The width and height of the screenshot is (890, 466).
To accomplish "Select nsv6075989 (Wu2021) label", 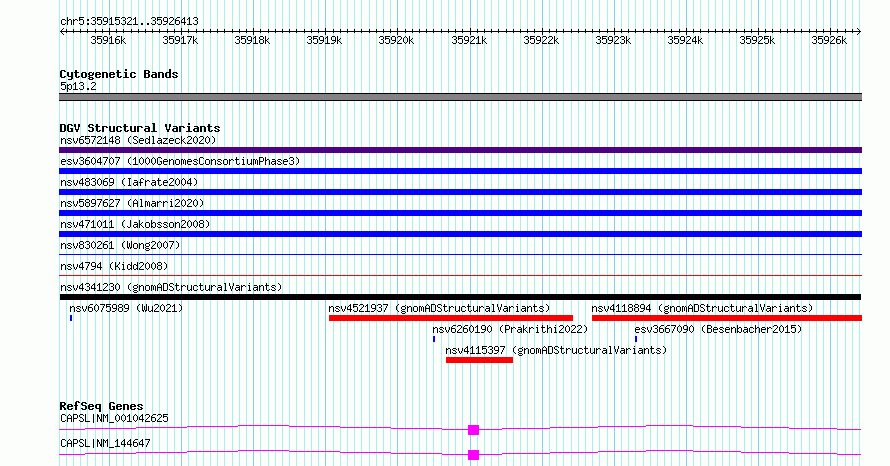I will point(126,308).
